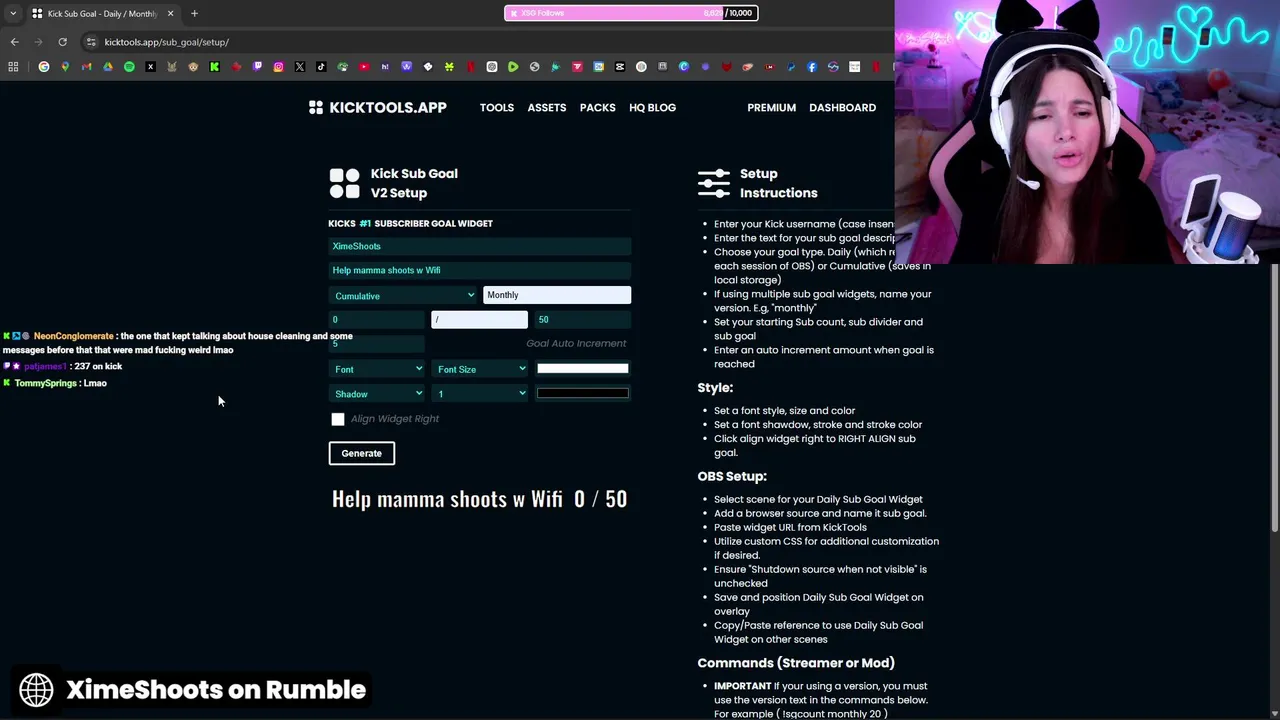The width and height of the screenshot is (1280, 720).
Task: Click the widget preview text 0 / 50
Action: click(600, 499)
